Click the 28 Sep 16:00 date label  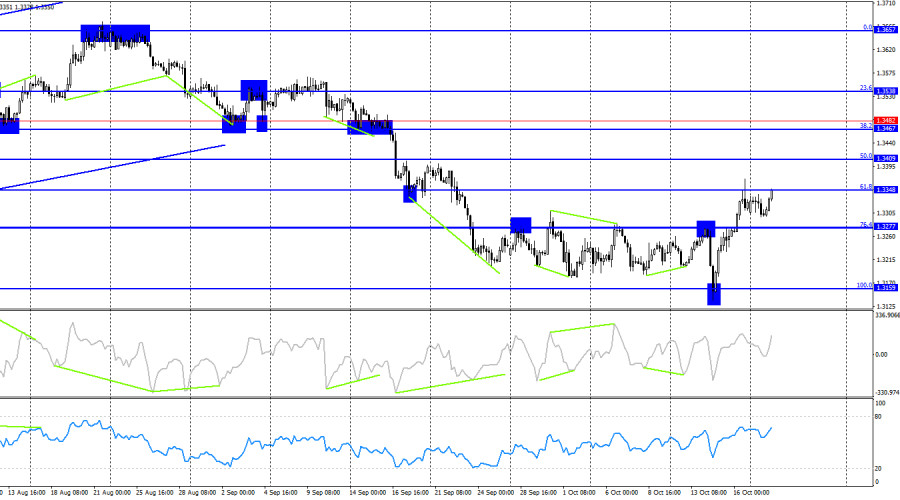coord(538,493)
